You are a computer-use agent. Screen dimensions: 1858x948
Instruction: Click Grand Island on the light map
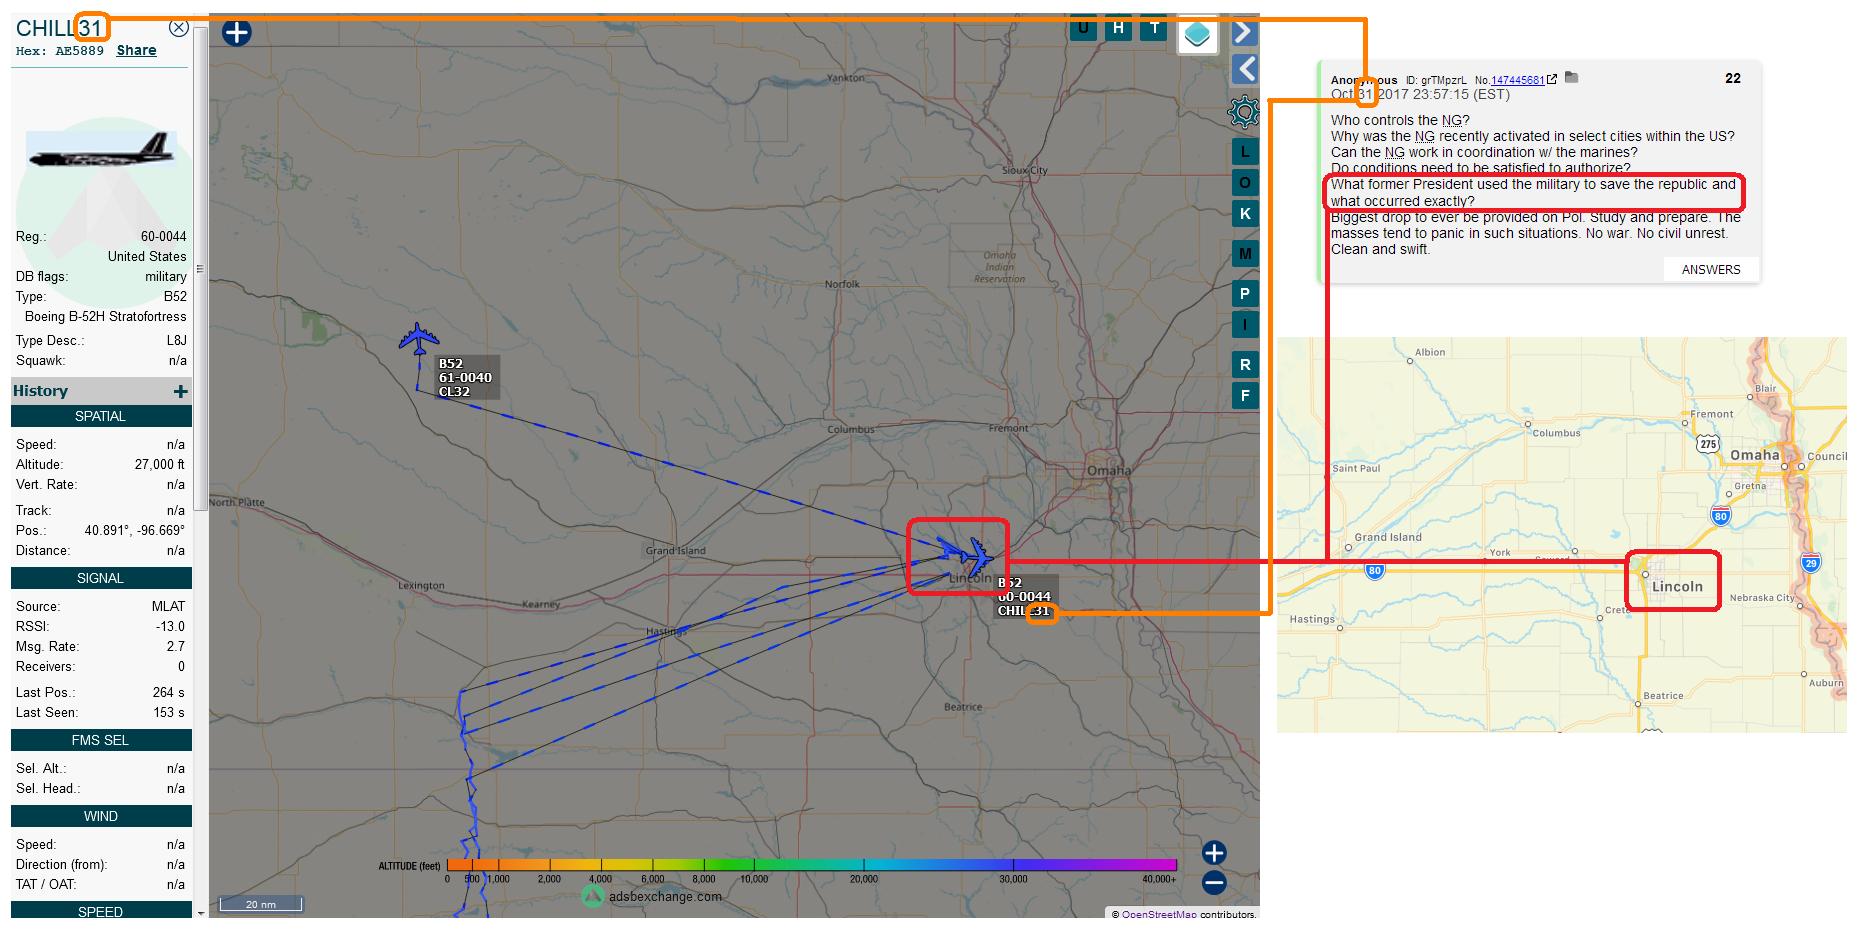(1388, 537)
